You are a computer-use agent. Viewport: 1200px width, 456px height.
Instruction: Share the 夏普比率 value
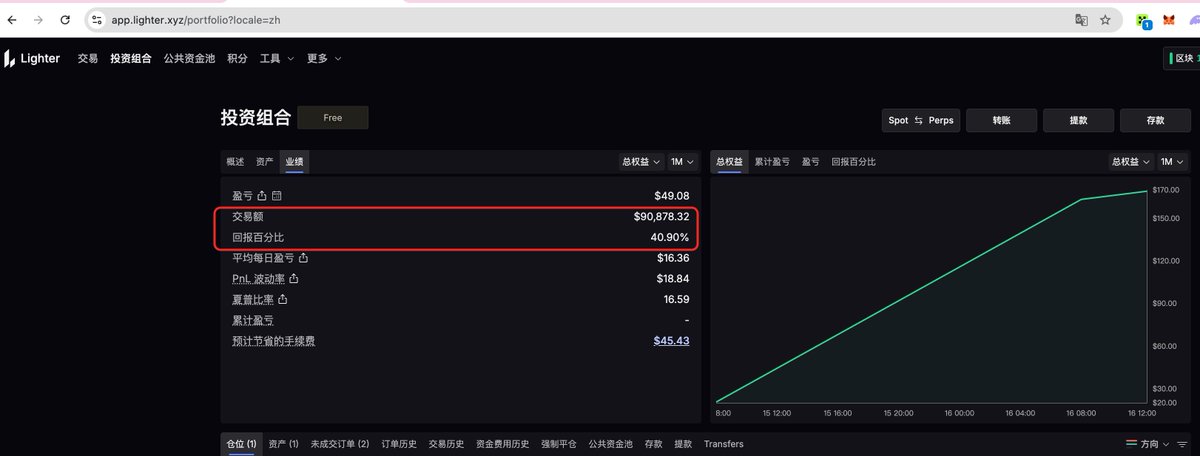click(x=283, y=299)
